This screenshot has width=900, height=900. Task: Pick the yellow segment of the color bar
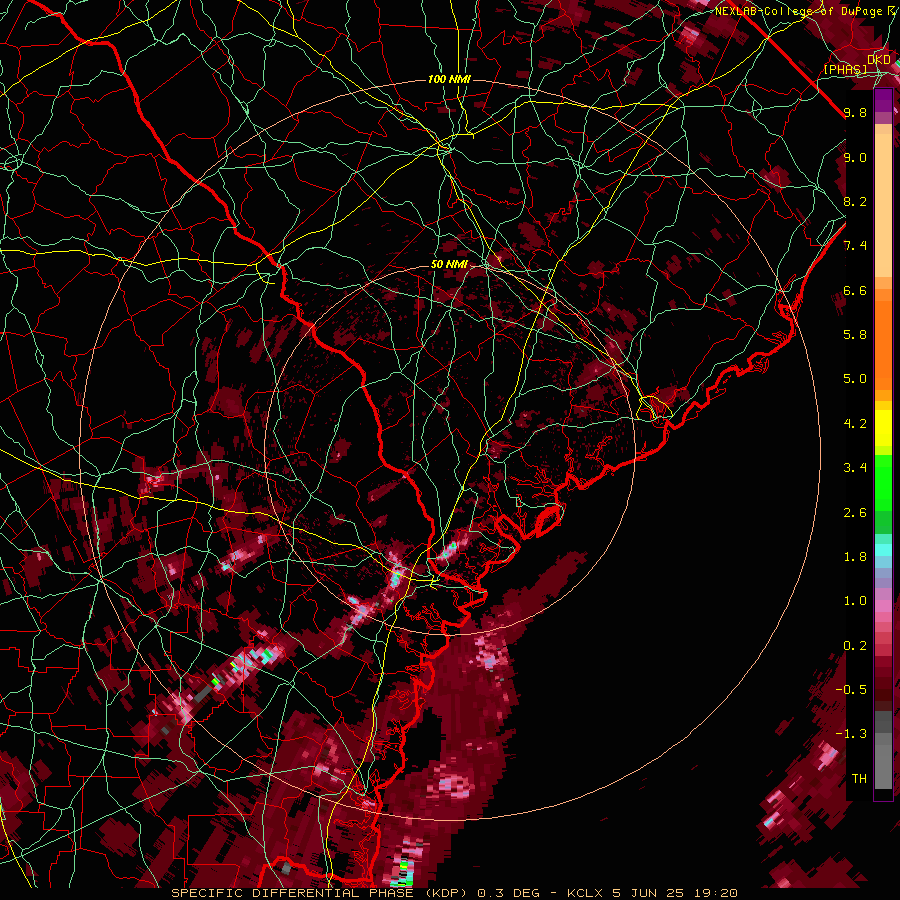click(x=883, y=428)
